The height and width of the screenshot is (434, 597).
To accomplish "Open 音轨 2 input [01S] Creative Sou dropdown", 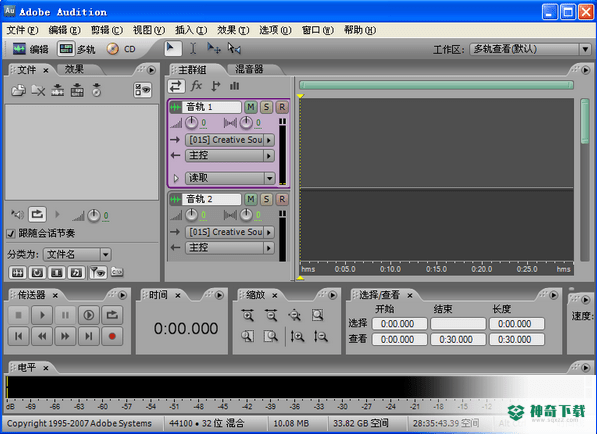I will (x=230, y=232).
